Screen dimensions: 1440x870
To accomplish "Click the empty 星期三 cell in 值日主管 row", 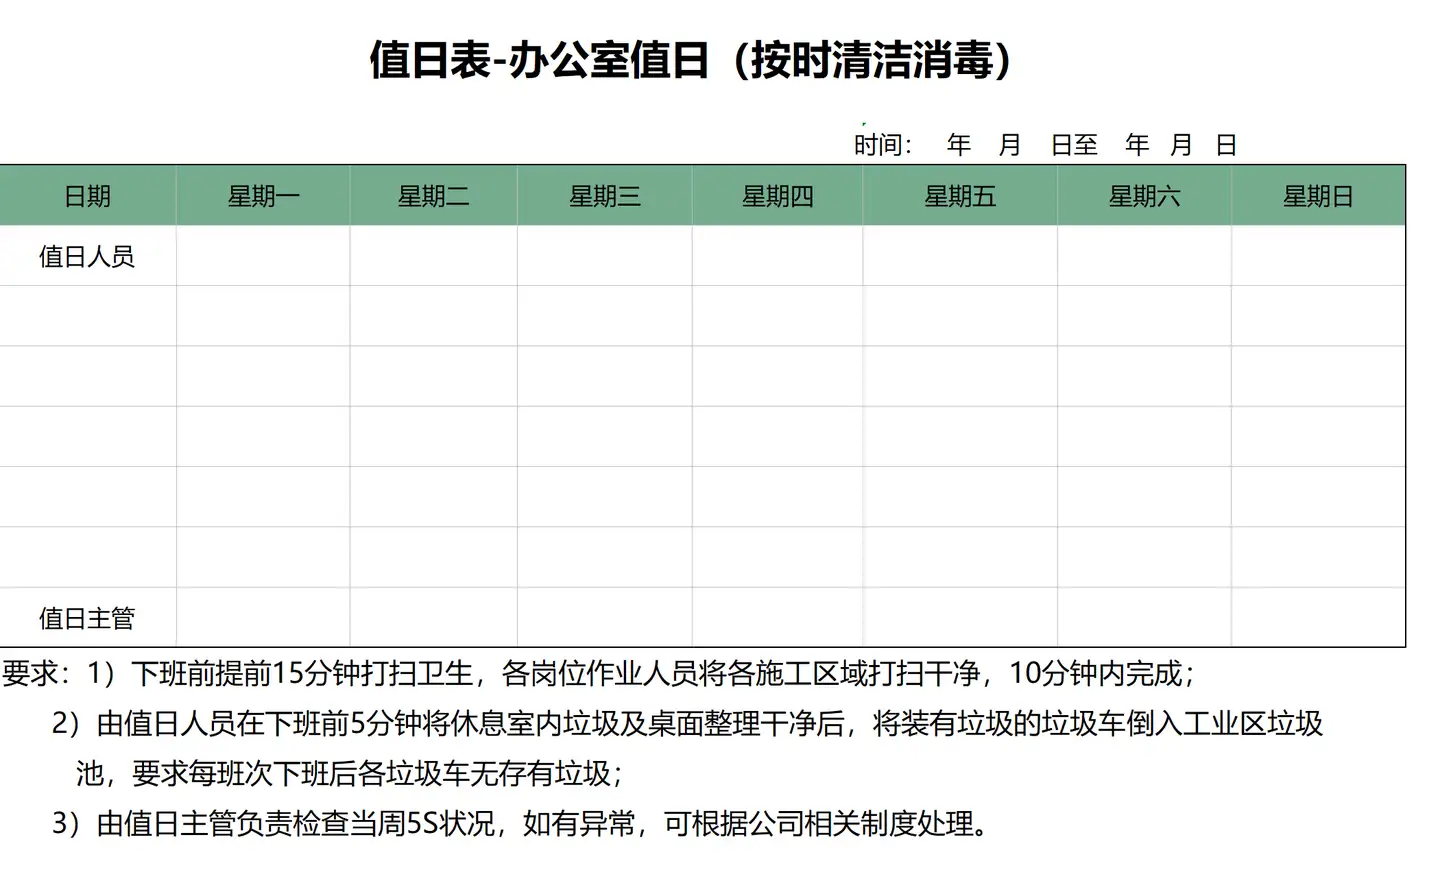I will click(604, 617).
